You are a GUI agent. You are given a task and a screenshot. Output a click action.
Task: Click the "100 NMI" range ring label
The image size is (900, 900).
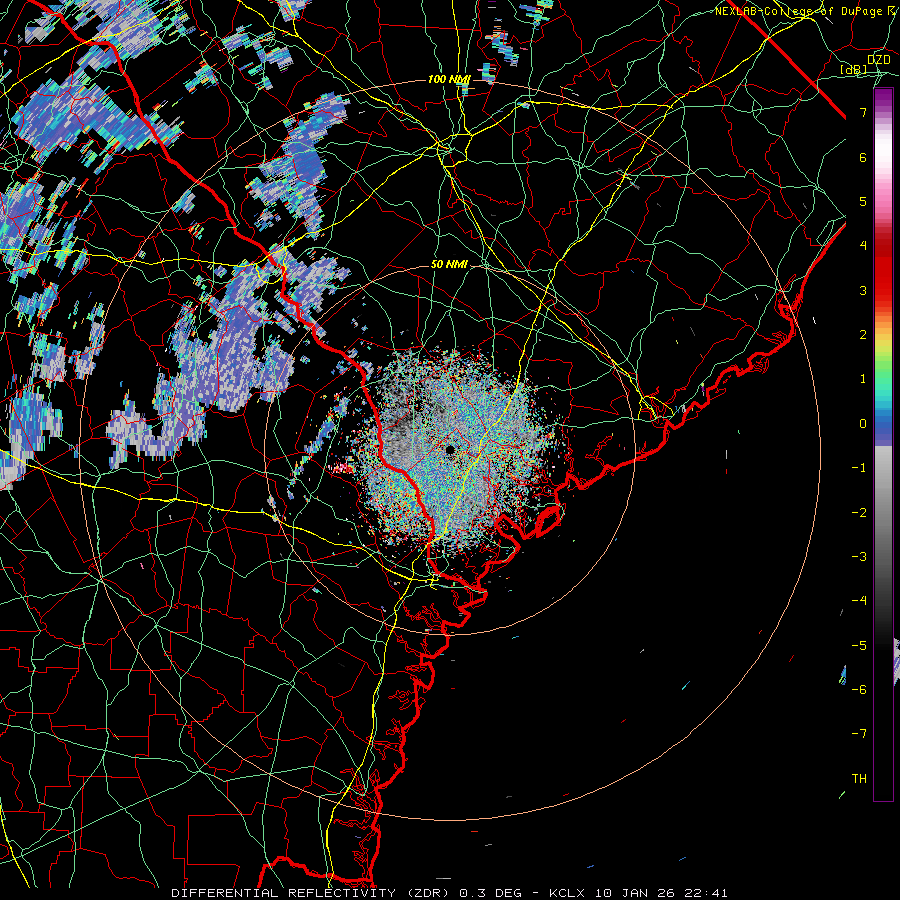click(448, 79)
